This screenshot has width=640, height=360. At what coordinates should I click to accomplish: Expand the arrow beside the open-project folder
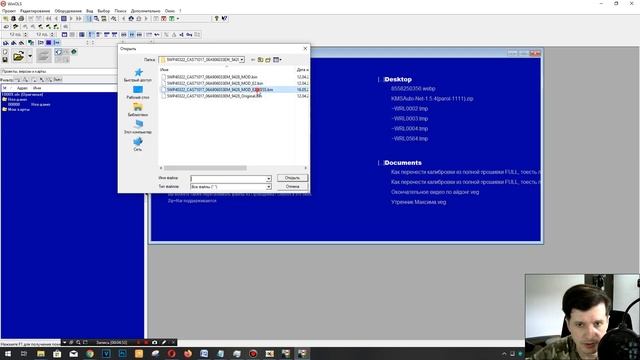coord(30,56)
